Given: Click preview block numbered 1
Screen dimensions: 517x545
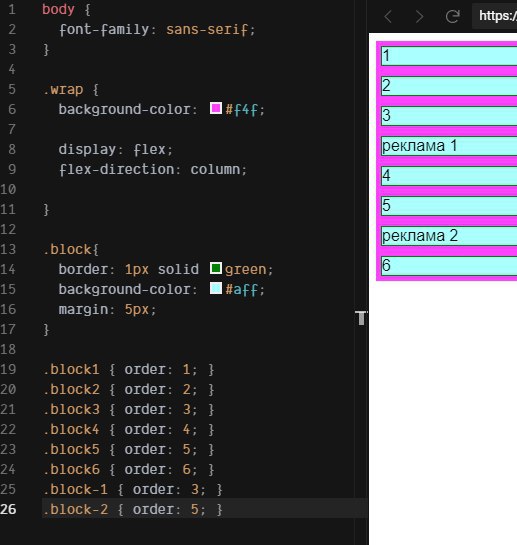Looking at the screenshot, I should tap(449, 56).
